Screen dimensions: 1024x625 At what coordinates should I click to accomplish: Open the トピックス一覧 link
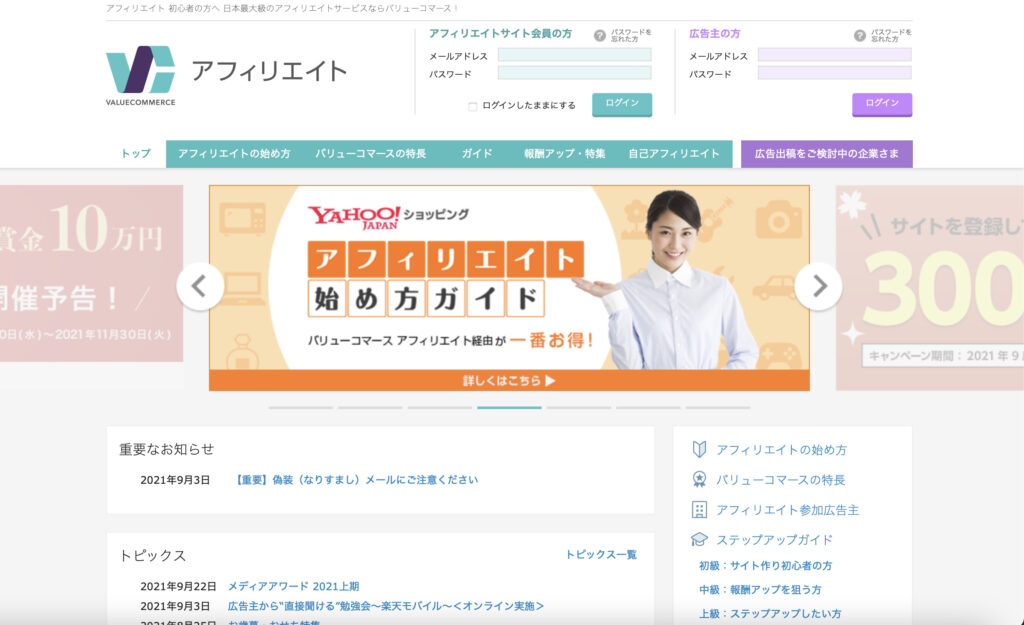(x=601, y=554)
